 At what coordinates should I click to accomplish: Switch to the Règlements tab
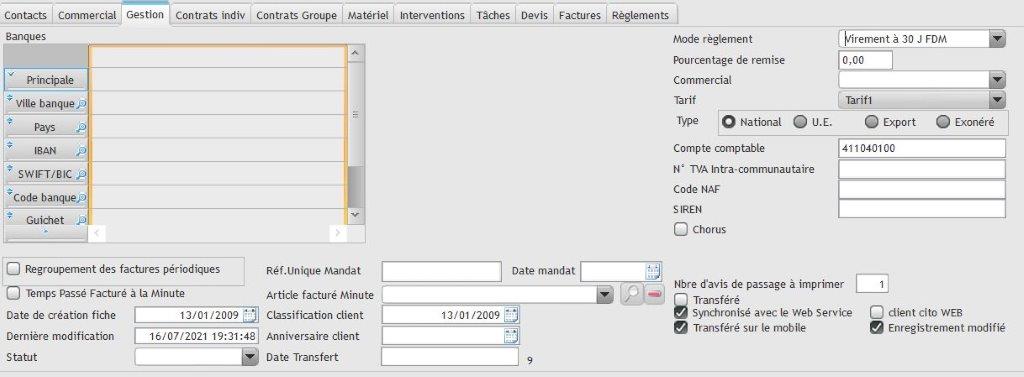[641, 15]
